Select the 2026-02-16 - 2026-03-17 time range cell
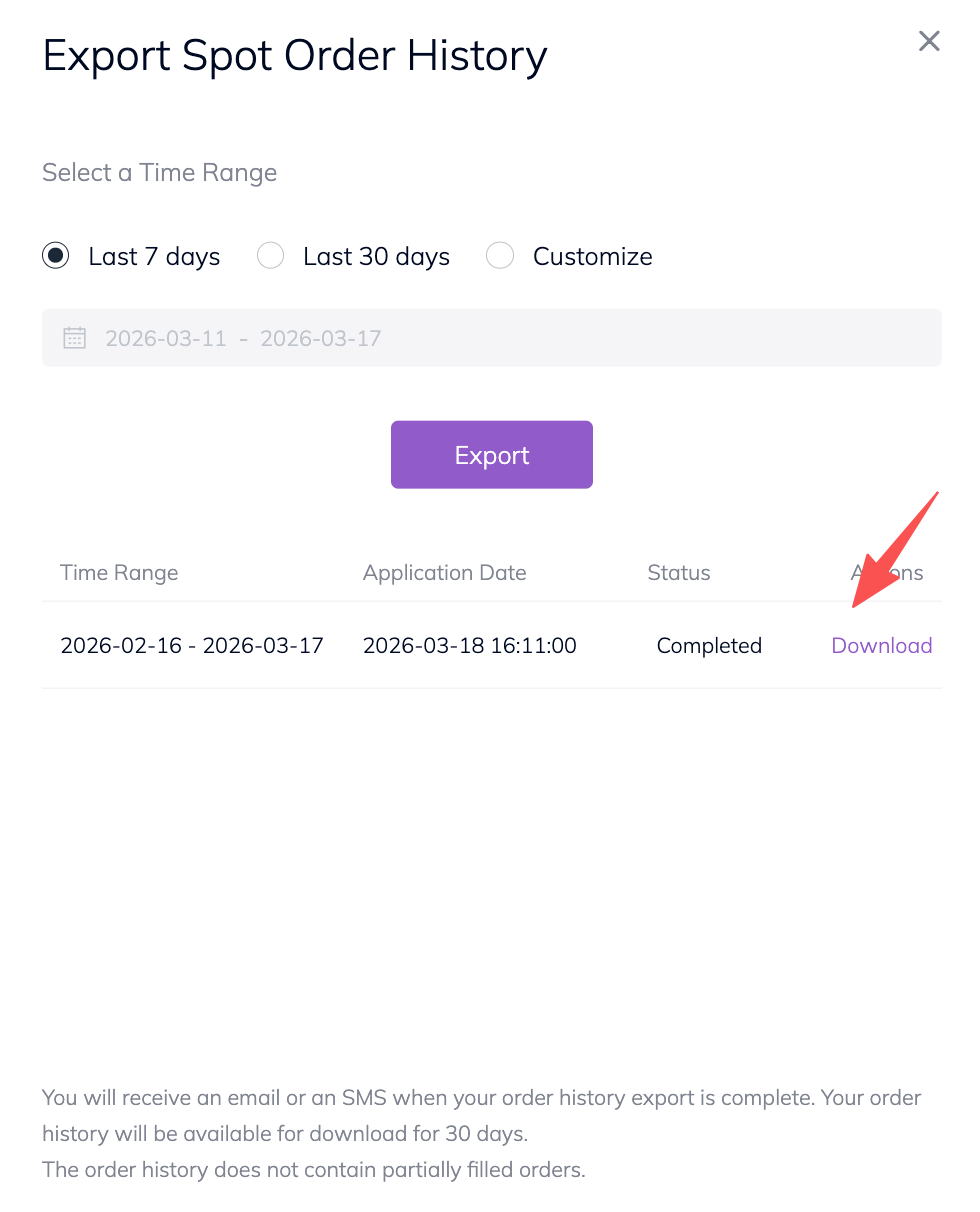 tap(192, 646)
